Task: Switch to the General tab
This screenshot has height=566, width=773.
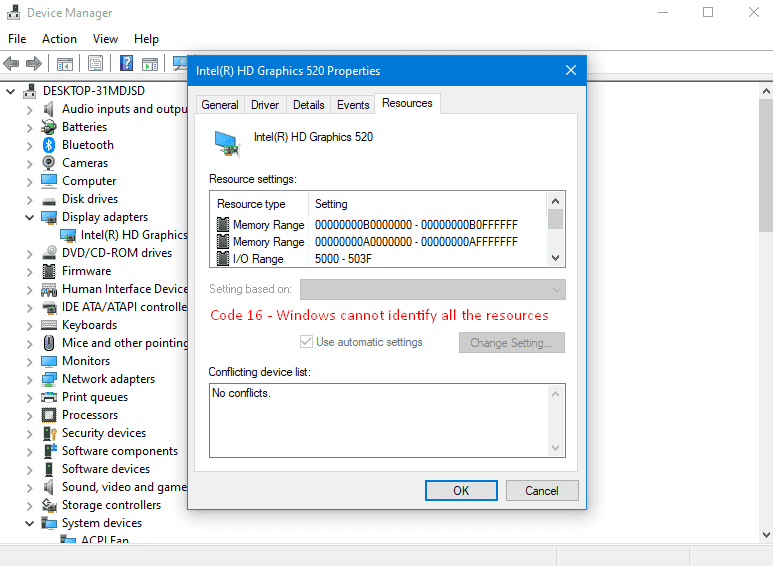Action: 220,105
